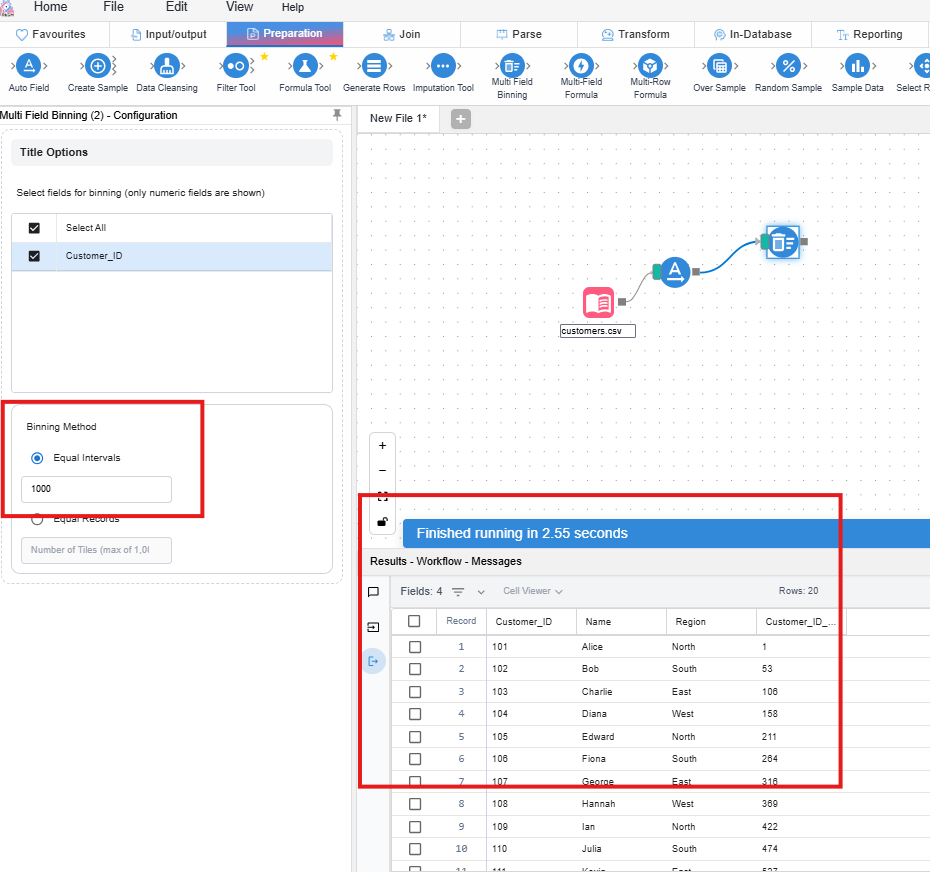Screen dimensions: 930x872
Task: Open the Cell Viewer dropdown
Action: pyautogui.click(x=532, y=591)
